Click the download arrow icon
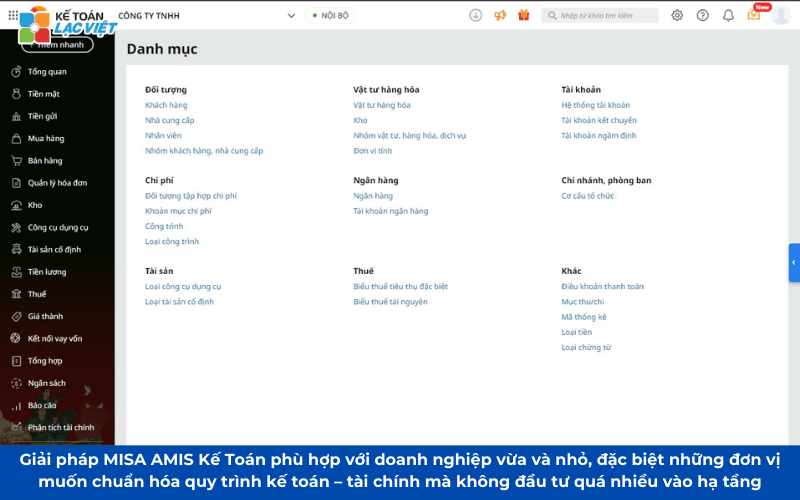 click(475, 15)
